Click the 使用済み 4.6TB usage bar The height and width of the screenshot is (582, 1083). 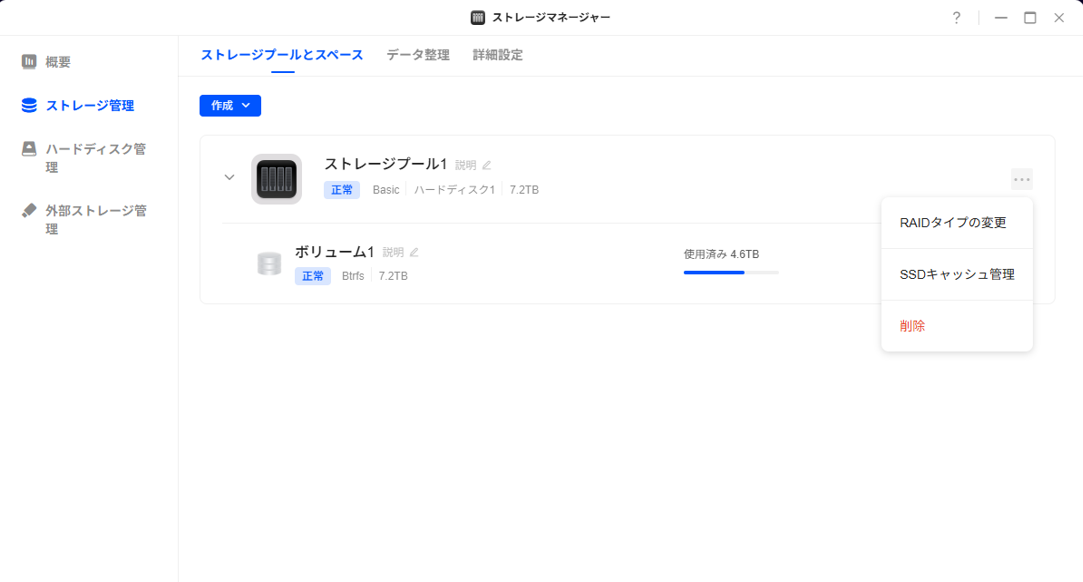click(731, 273)
